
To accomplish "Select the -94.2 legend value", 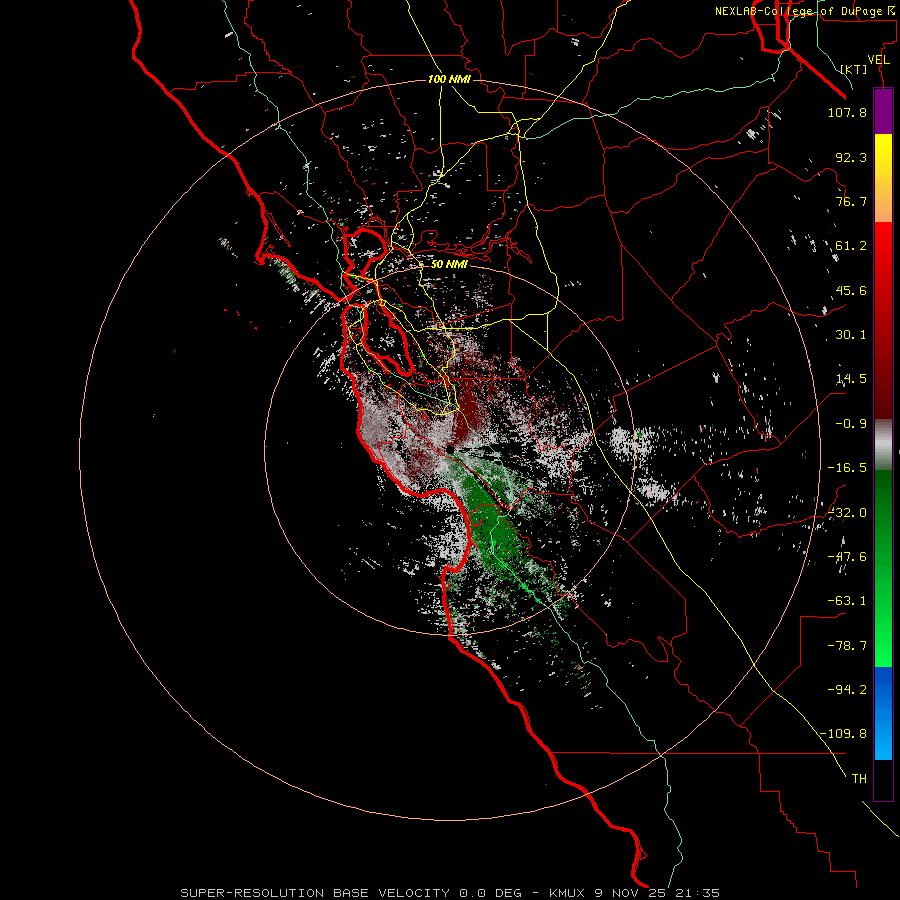I will pyautogui.click(x=847, y=689).
